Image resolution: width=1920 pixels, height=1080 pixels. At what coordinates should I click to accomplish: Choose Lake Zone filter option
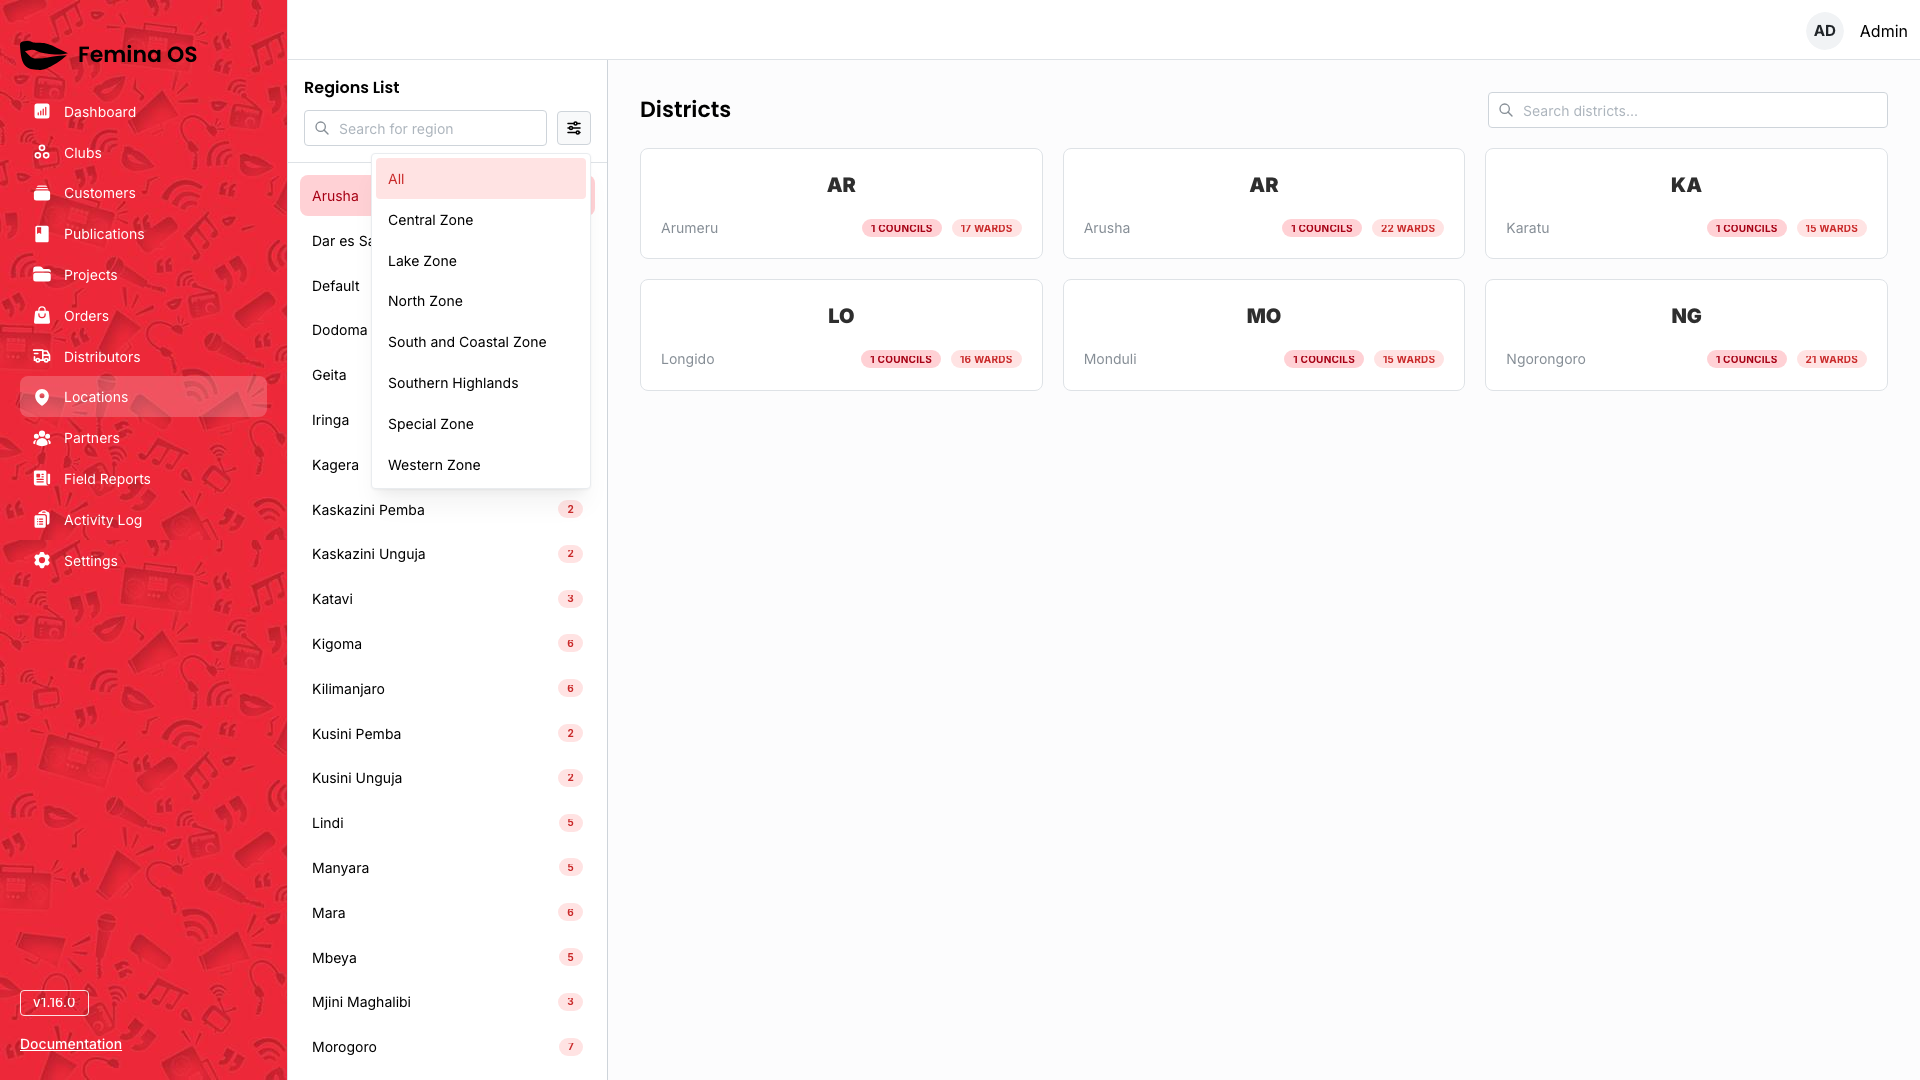point(481,261)
